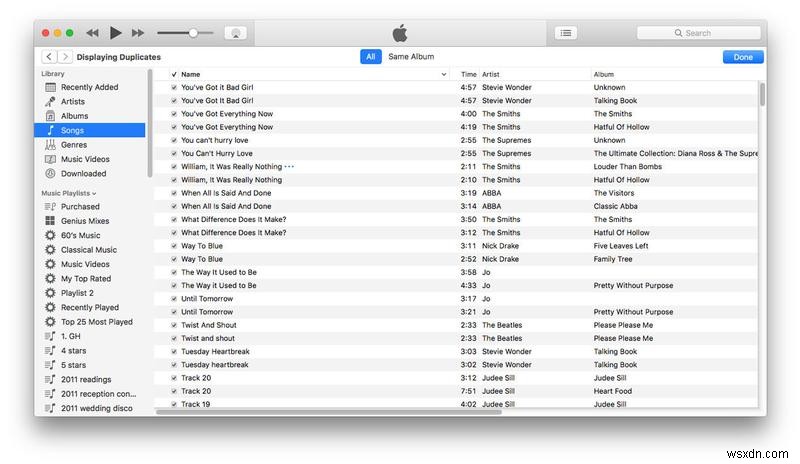Uncheck Until Tomorrow lasting 3:17
Screen dimensions: 800x464
pos(174,299)
